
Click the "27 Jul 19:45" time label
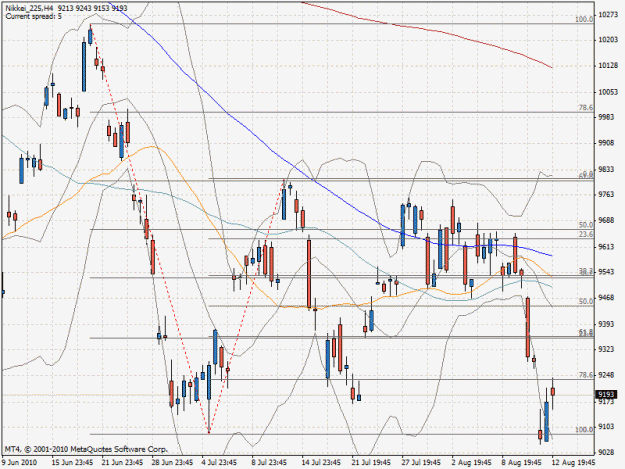click(421, 462)
